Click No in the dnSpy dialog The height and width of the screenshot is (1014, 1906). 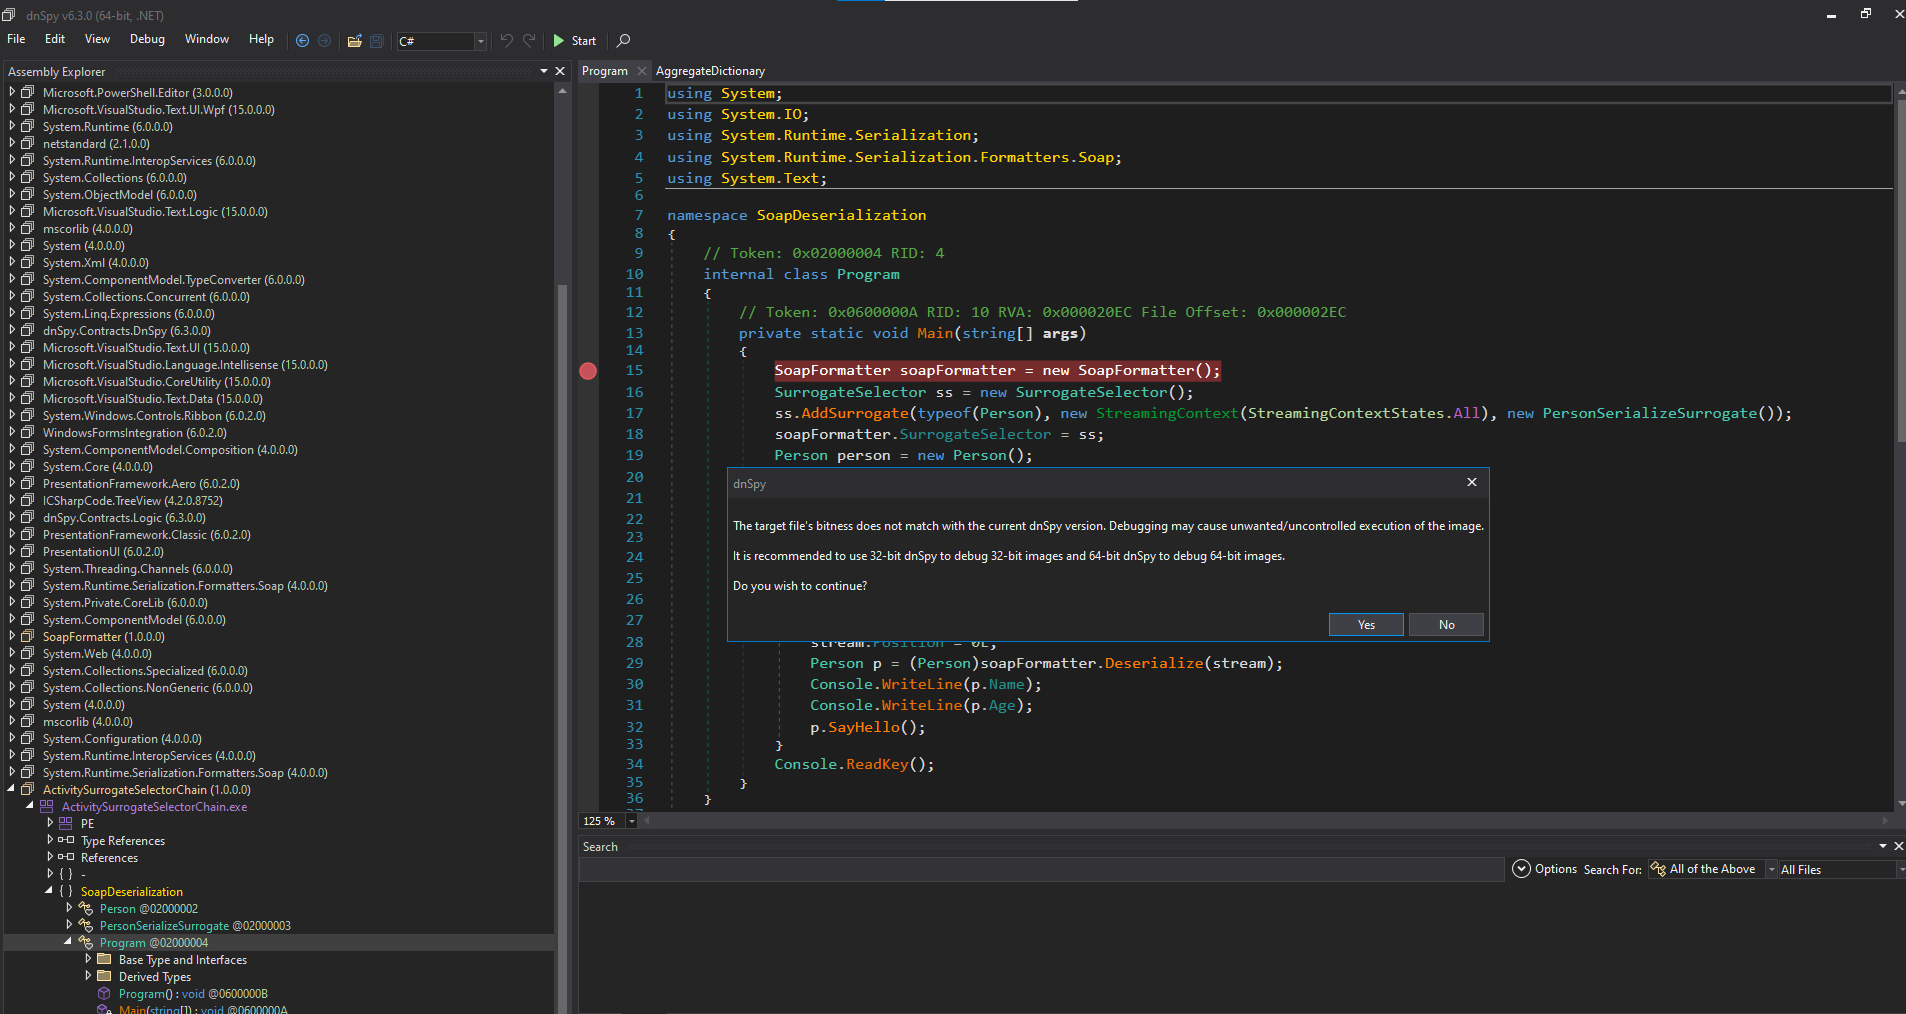pos(1446,625)
